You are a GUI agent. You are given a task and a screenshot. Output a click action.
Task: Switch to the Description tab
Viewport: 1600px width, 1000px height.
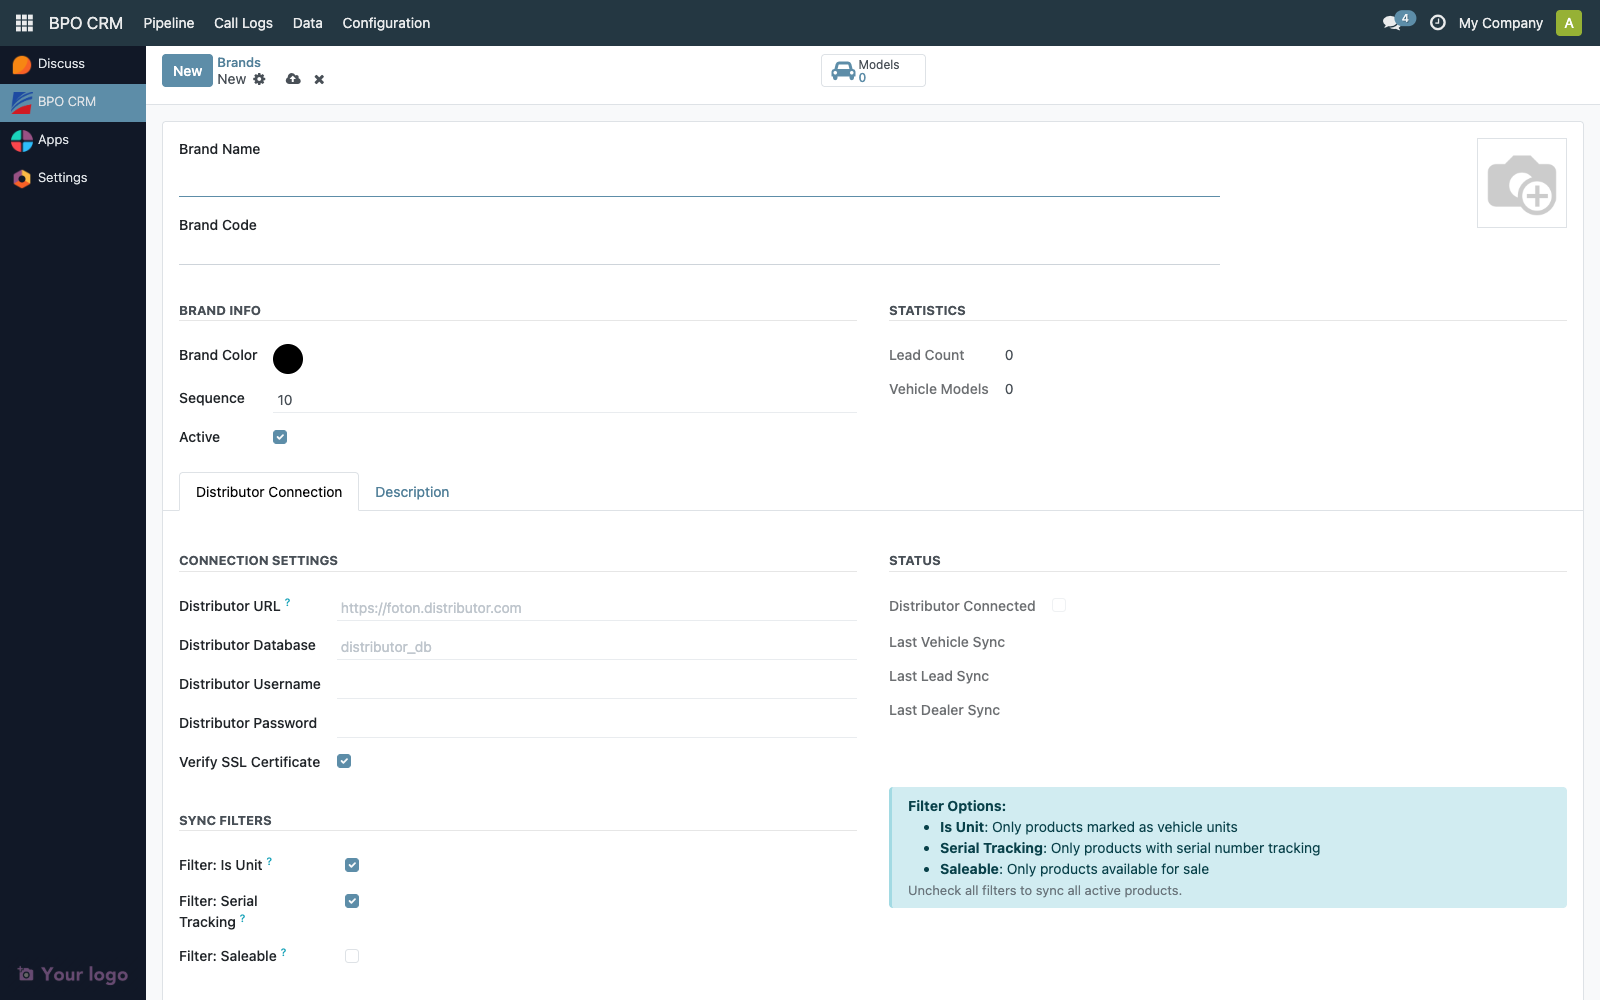pos(412,492)
